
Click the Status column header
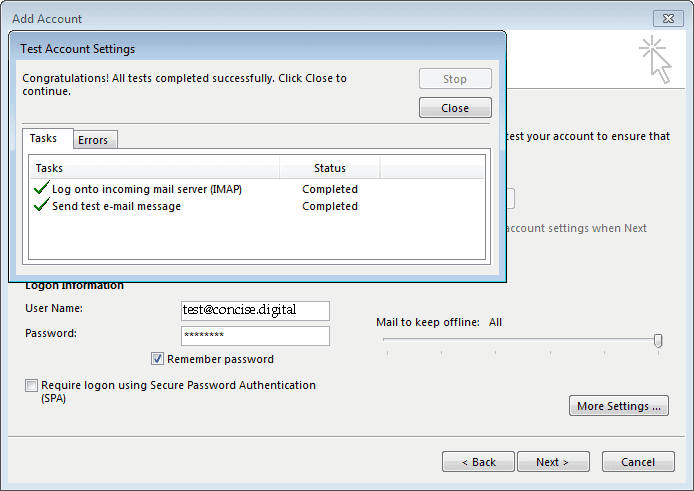point(330,168)
